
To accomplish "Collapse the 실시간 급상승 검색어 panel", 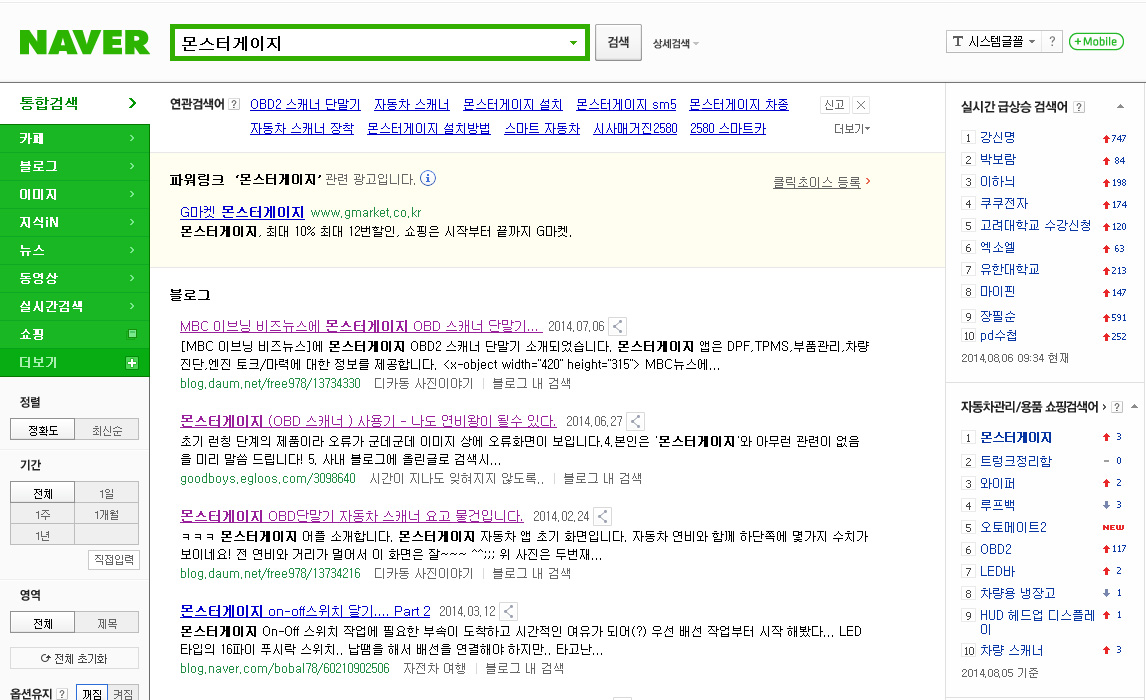I will (x=1120, y=107).
